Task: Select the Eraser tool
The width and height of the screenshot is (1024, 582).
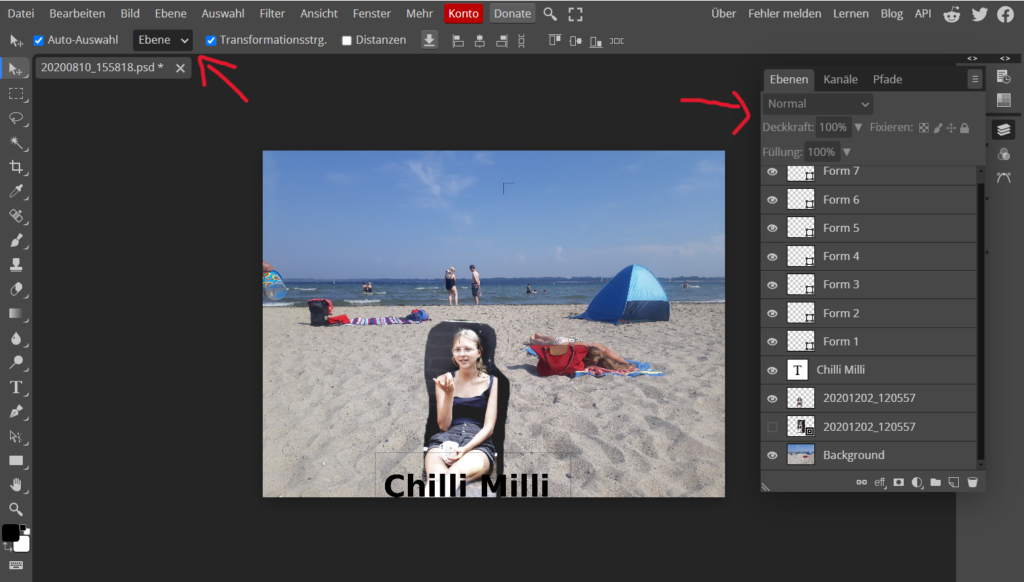Action: coord(16,289)
